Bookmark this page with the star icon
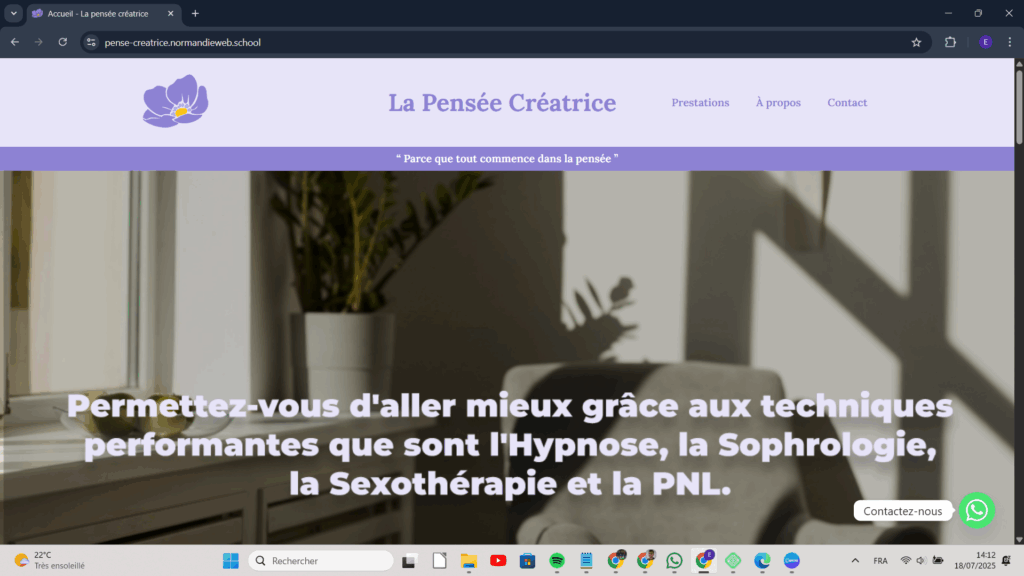This screenshot has width=1024, height=576. (916, 42)
